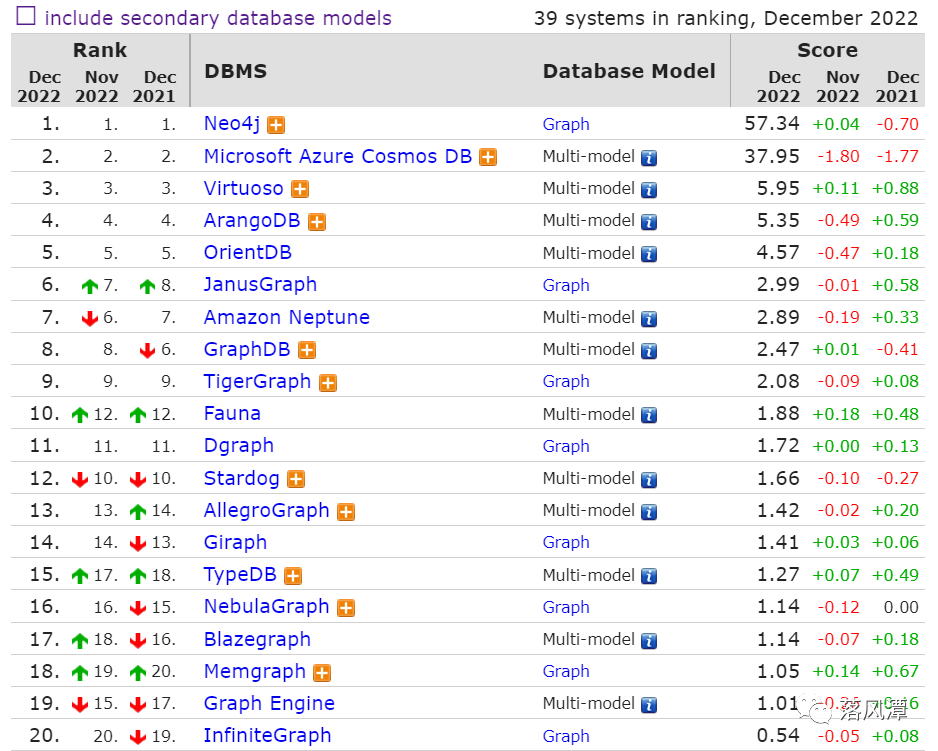Click Graph model link in Dgraph row

click(566, 447)
